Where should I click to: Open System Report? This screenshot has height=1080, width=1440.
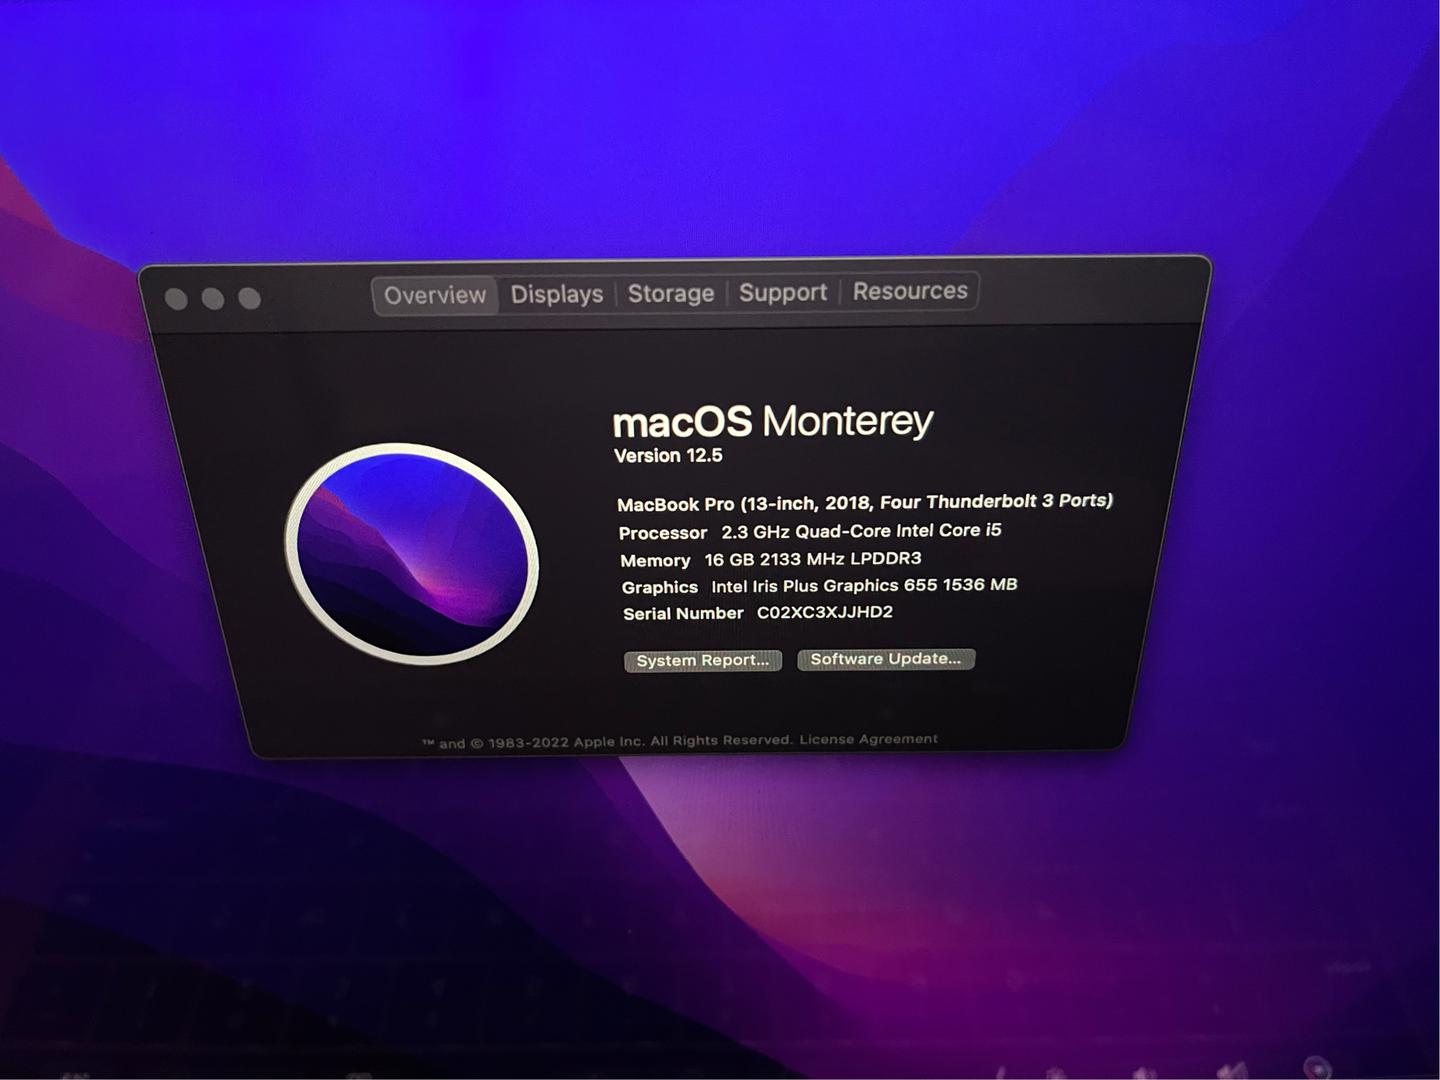tap(702, 661)
